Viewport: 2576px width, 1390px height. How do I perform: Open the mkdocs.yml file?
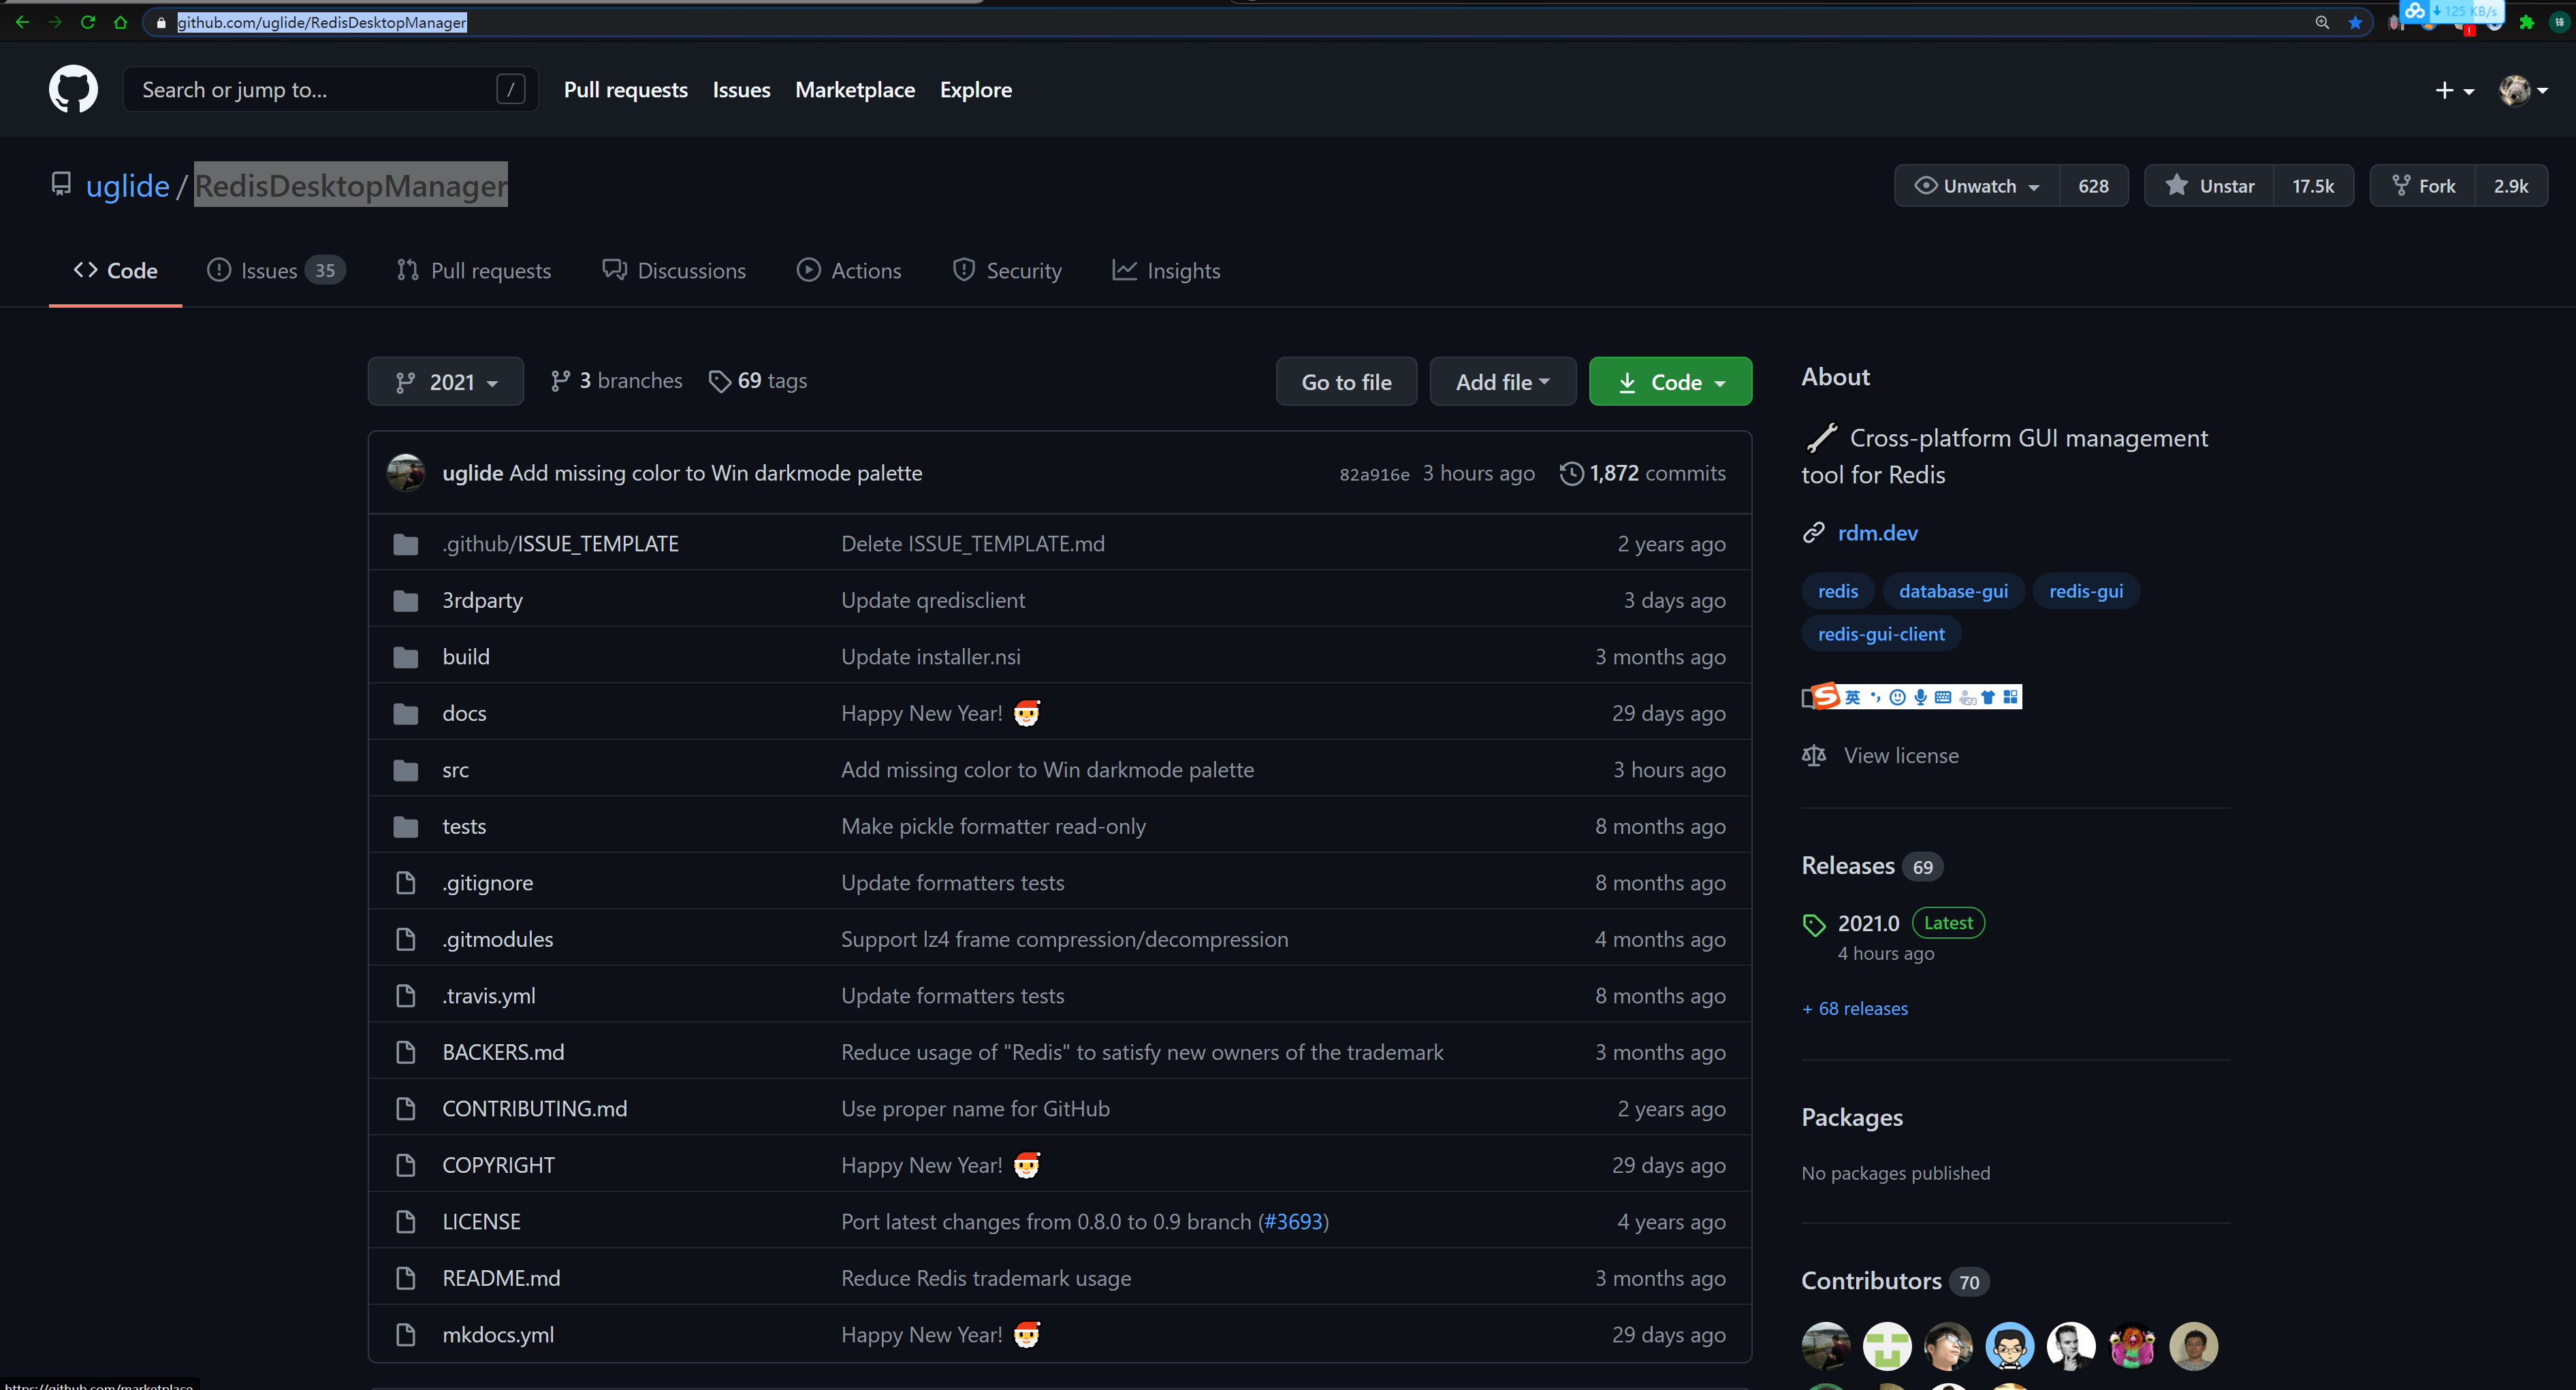click(498, 1335)
